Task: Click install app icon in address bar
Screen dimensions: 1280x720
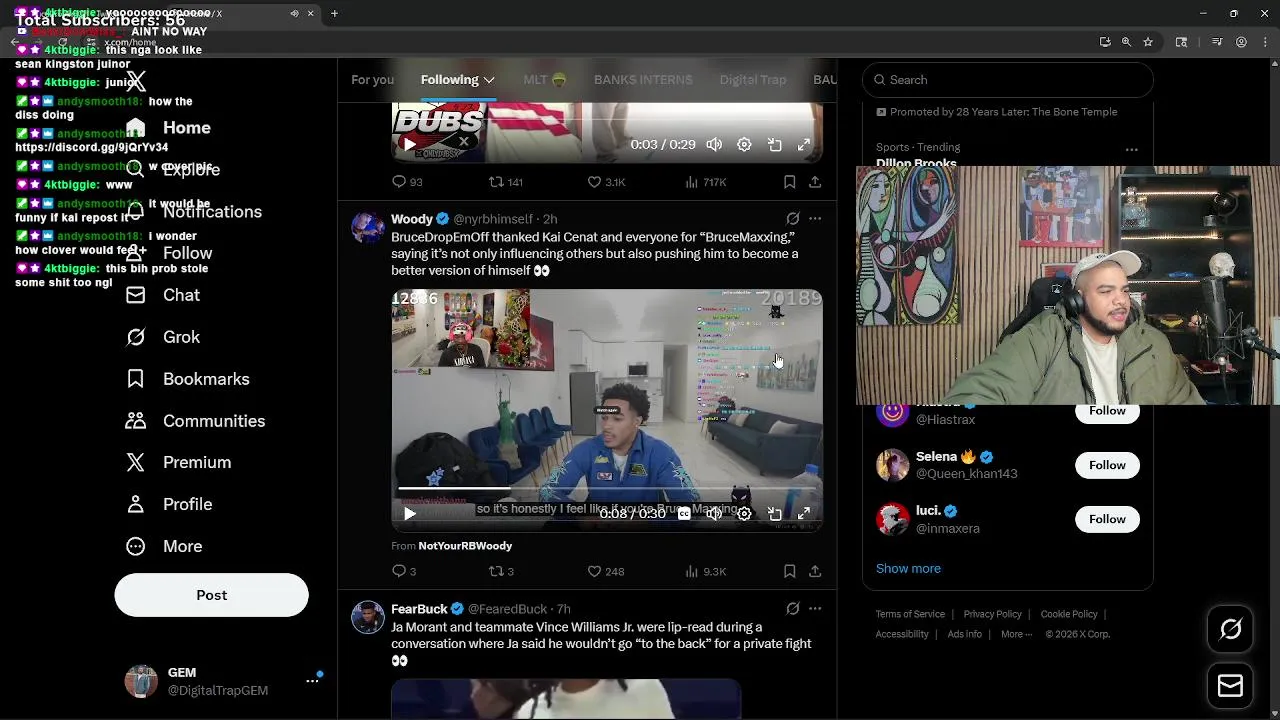Action: click(x=1104, y=42)
